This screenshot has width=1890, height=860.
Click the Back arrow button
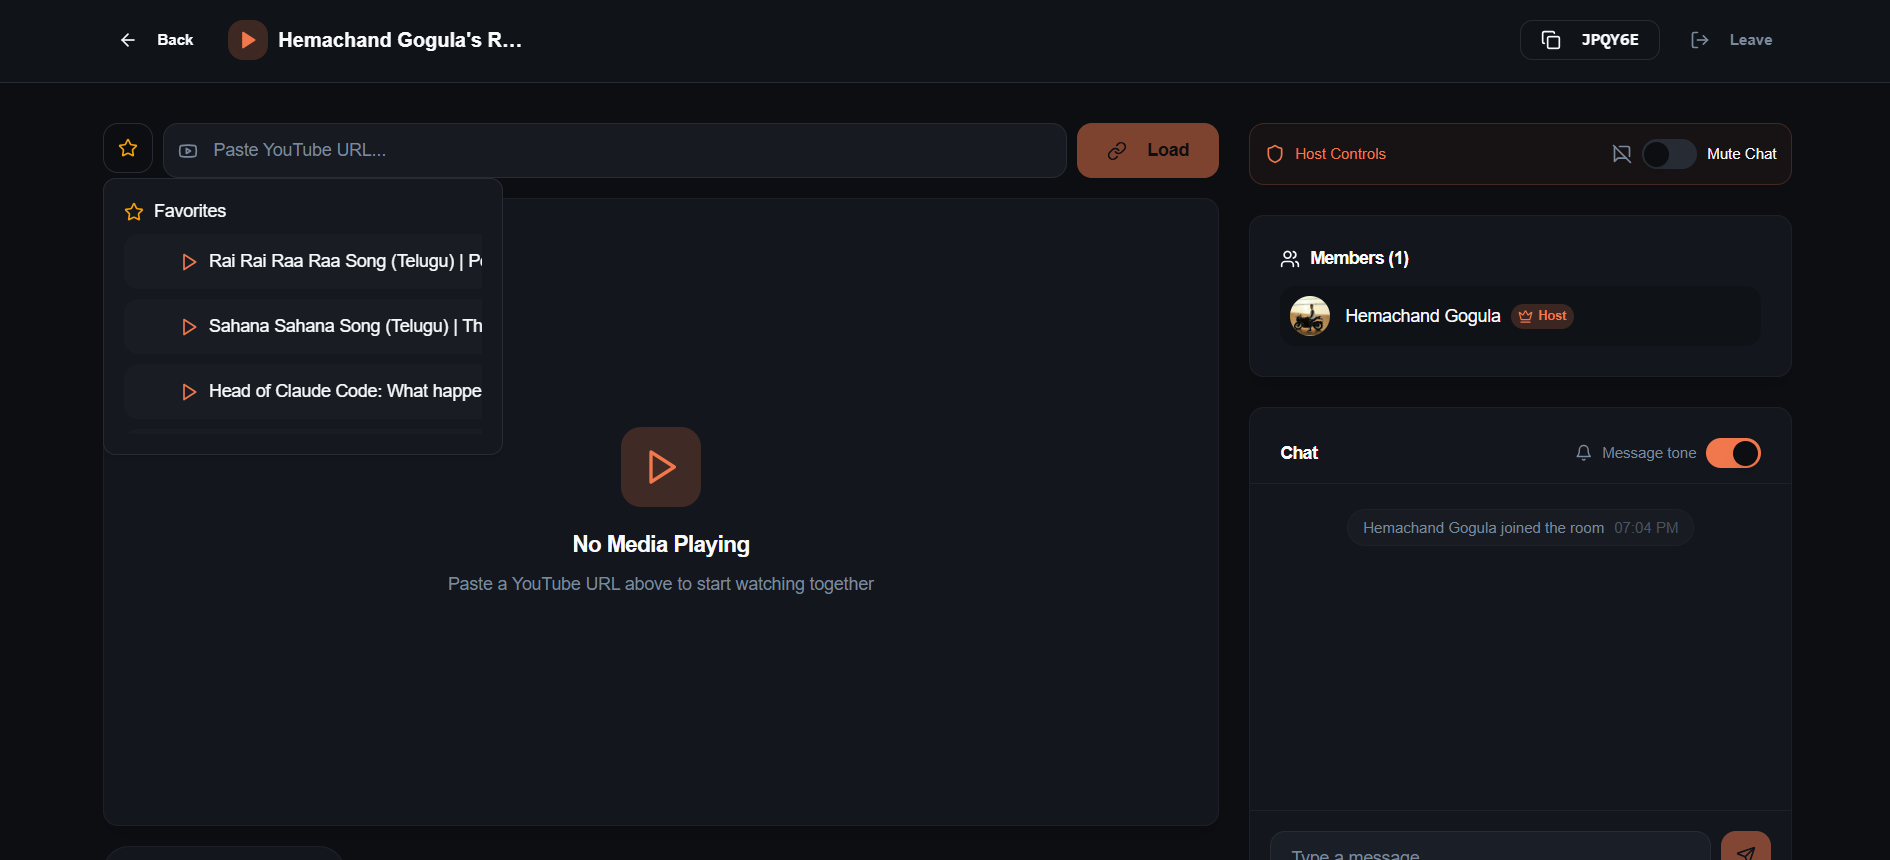(x=156, y=40)
